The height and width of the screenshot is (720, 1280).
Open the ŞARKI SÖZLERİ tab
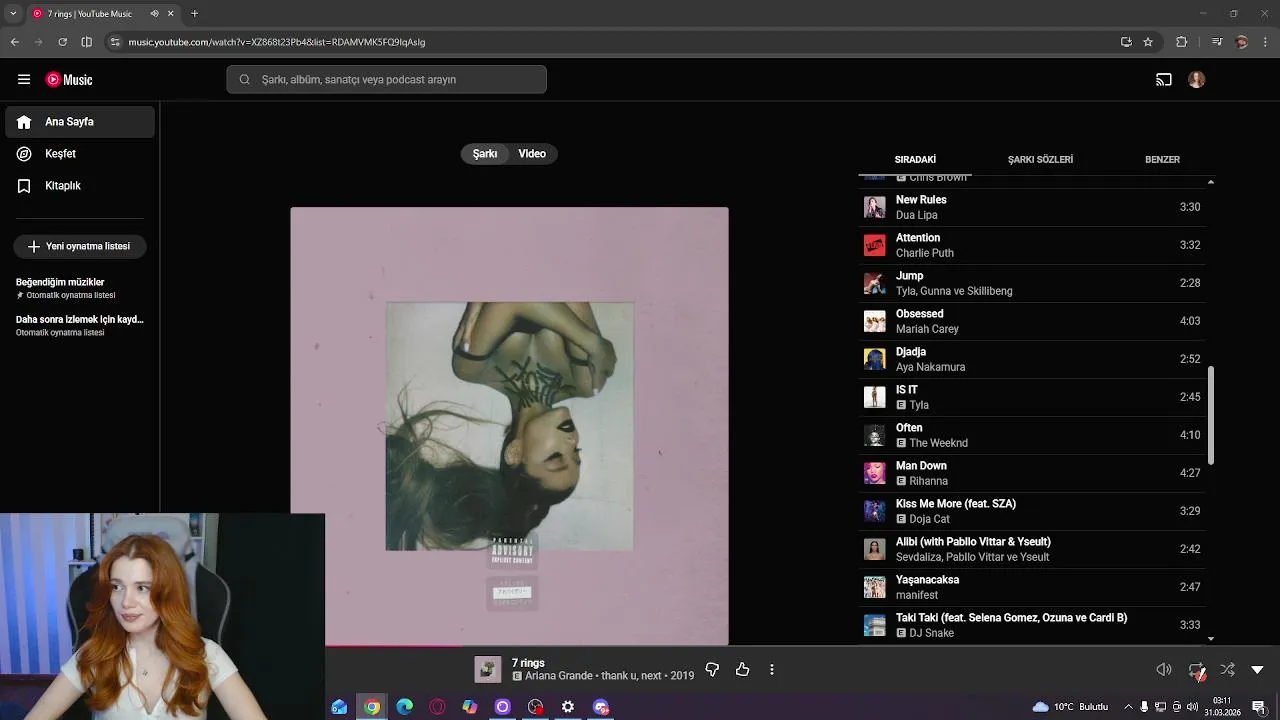coord(1040,160)
